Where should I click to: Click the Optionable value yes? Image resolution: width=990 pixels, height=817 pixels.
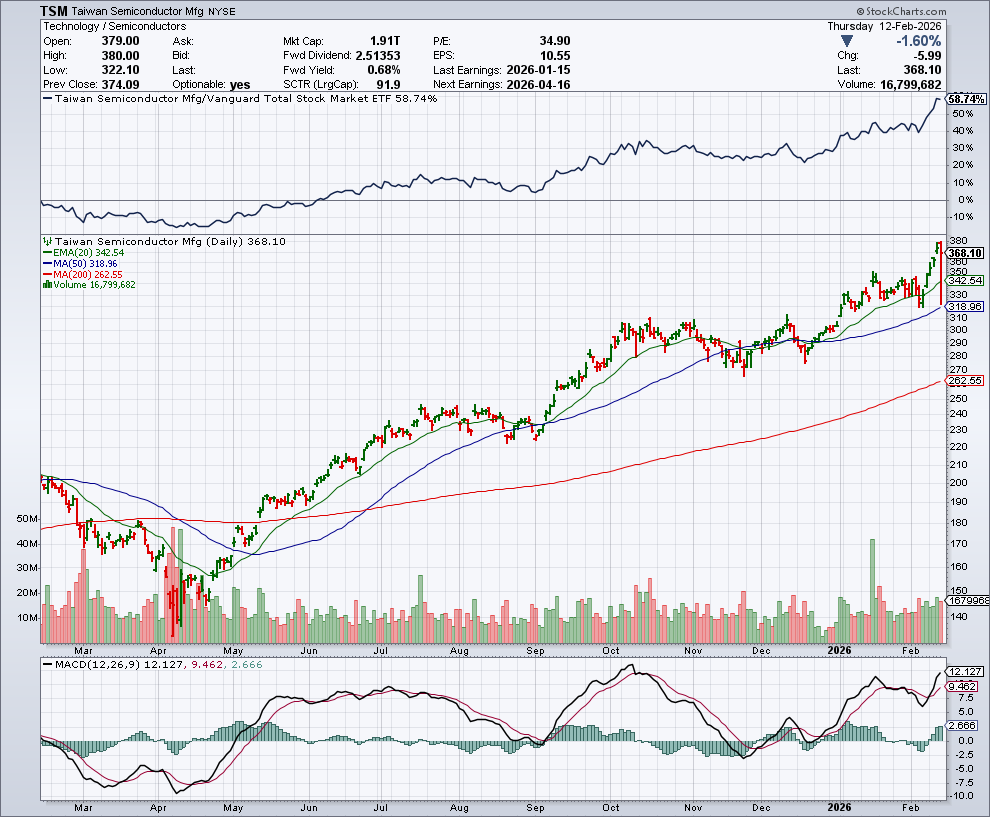(240, 85)
